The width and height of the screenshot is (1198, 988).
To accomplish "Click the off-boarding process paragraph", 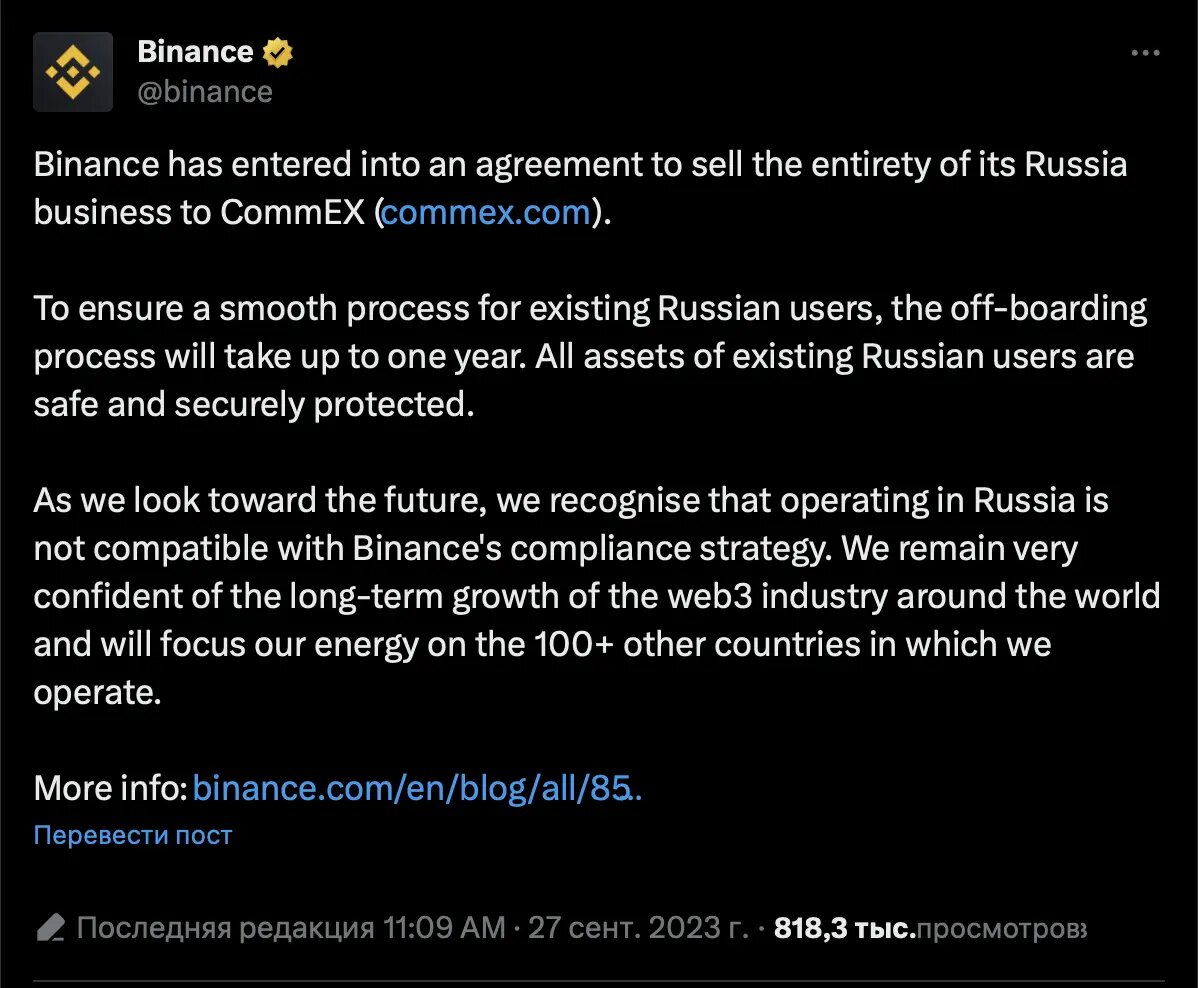I will point(590,356).
